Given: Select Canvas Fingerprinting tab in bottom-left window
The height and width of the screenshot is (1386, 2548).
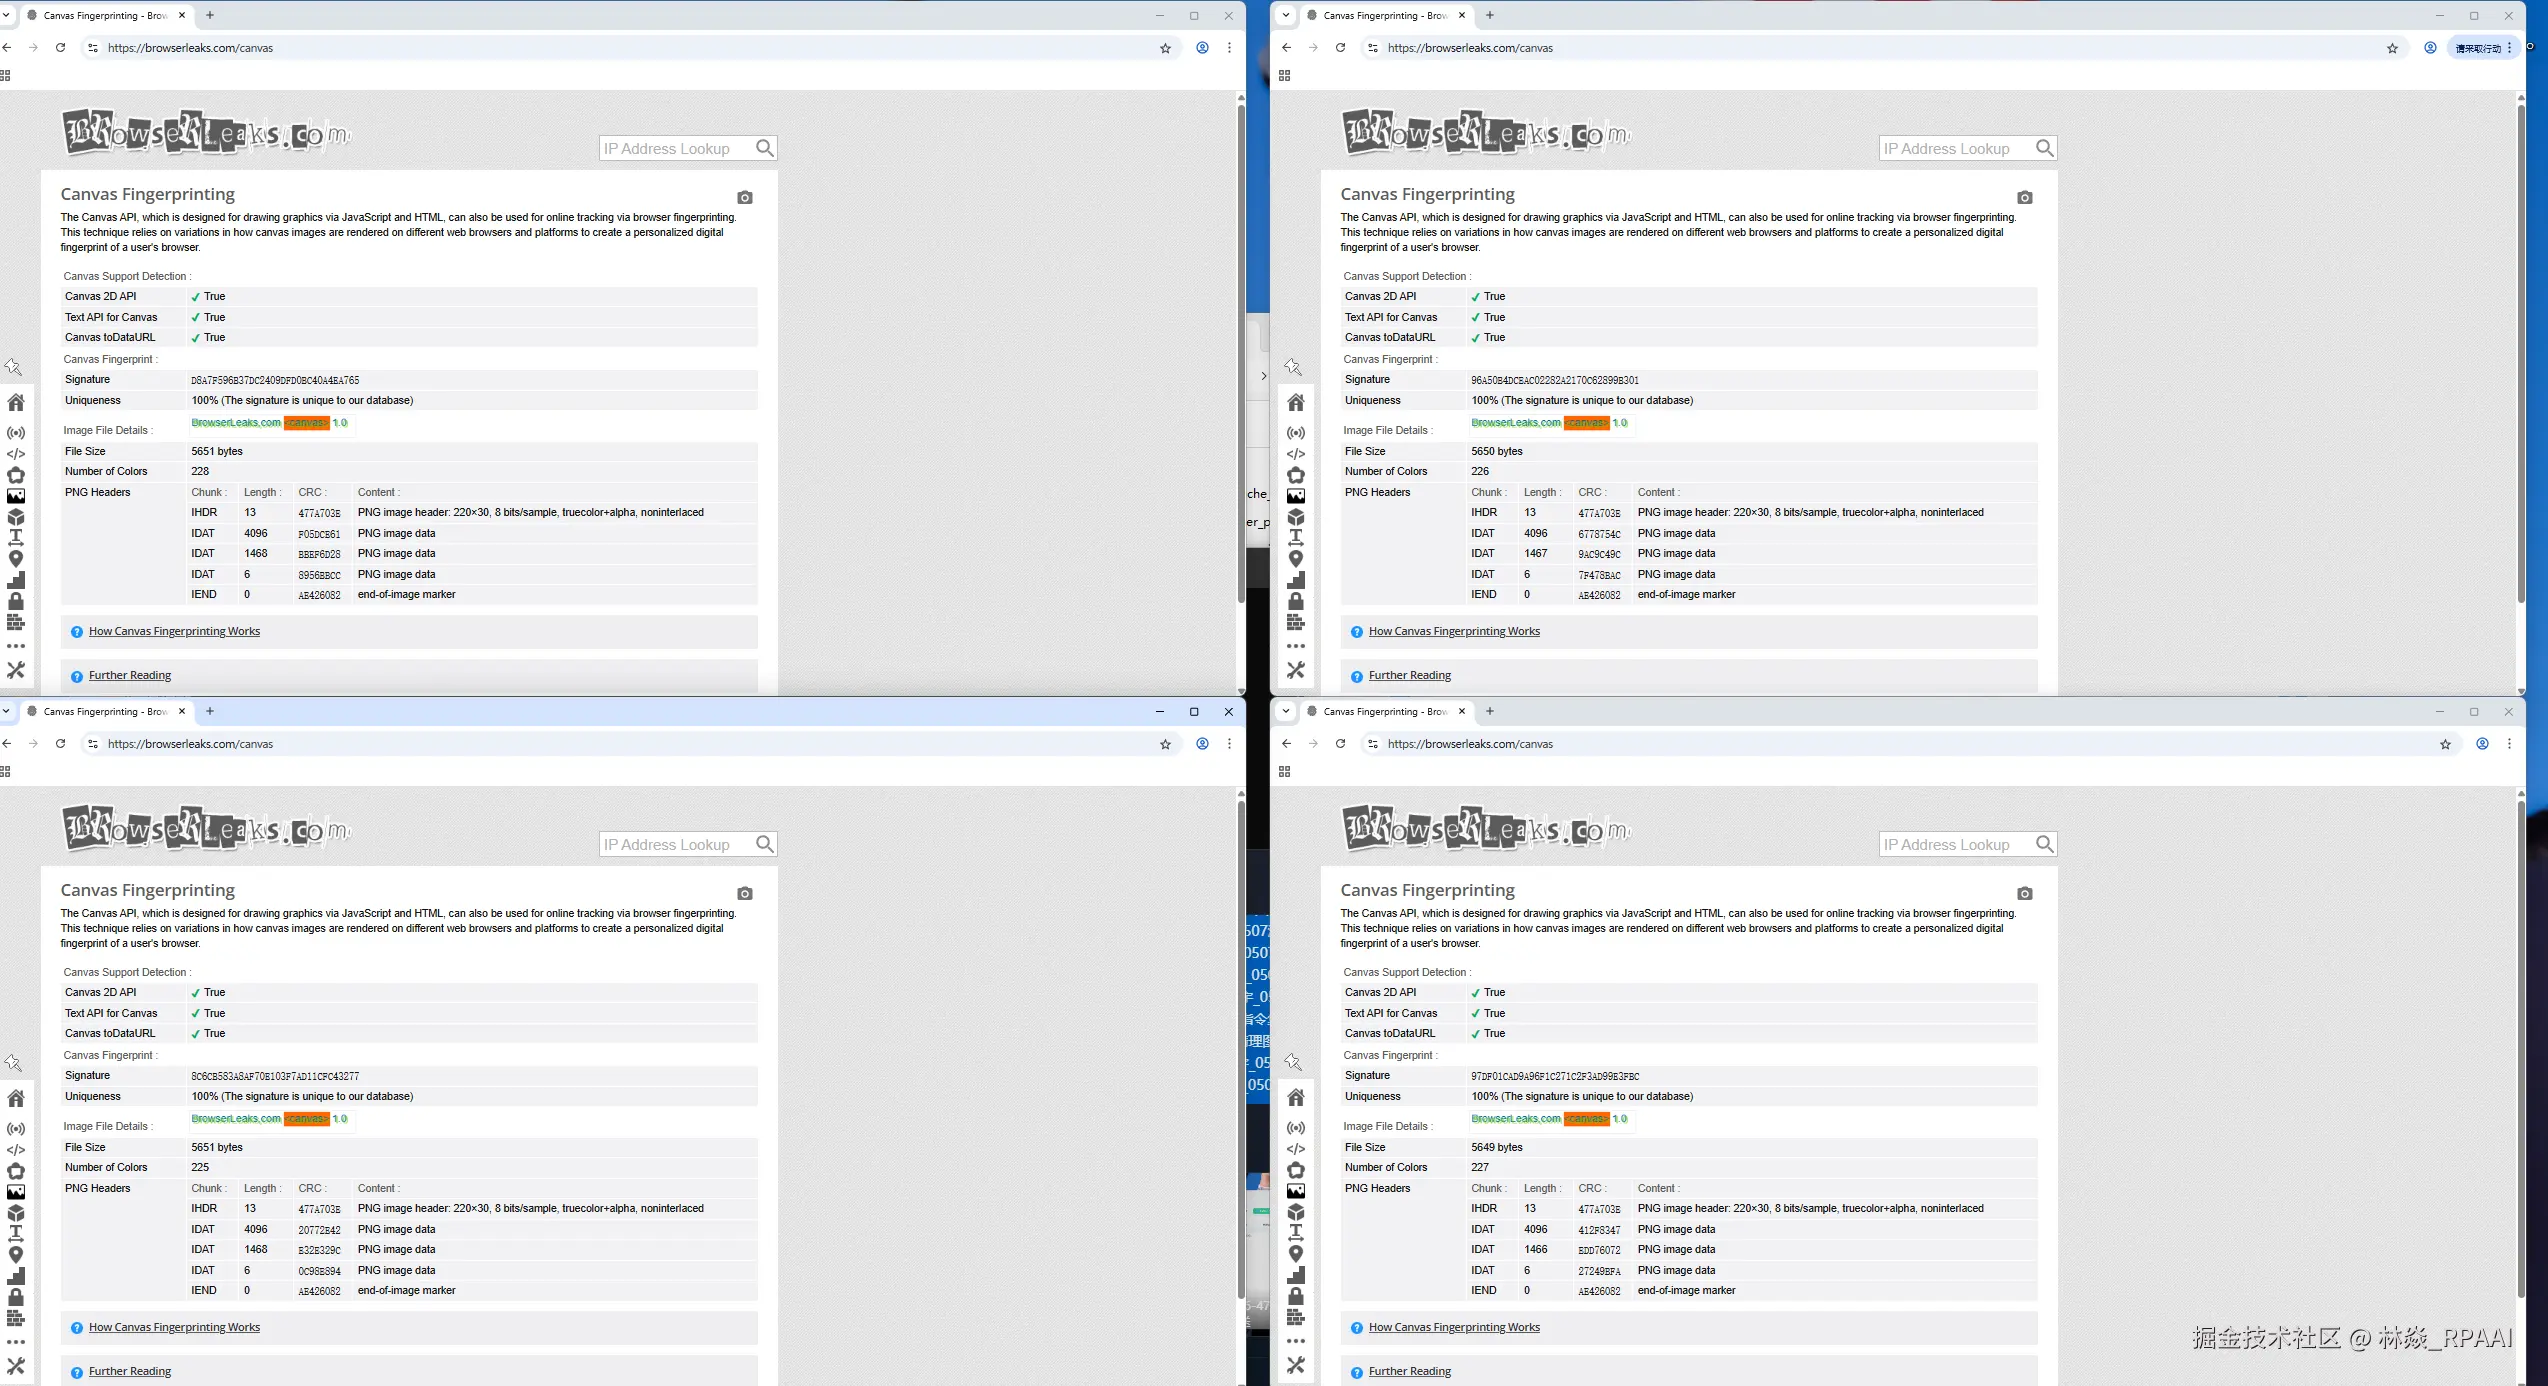Looking at the screenshot, I should 106,711.
